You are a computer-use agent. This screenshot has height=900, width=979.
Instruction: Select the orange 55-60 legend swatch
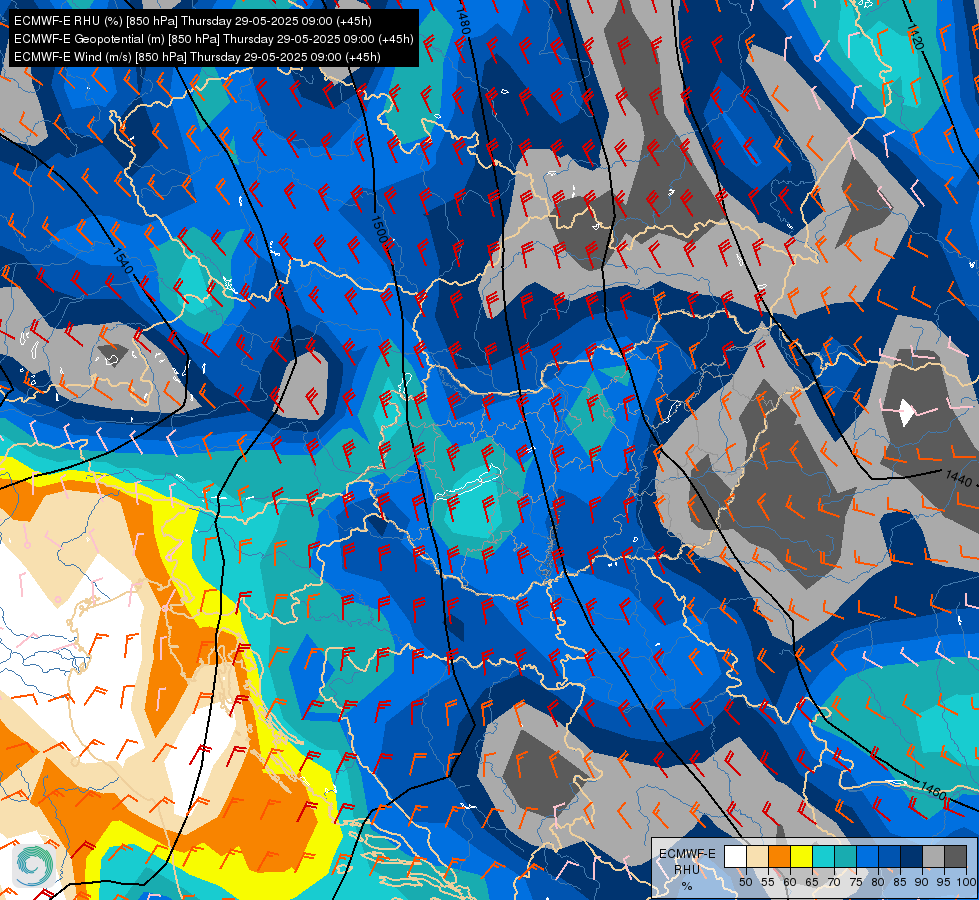(x=779, y=856)
